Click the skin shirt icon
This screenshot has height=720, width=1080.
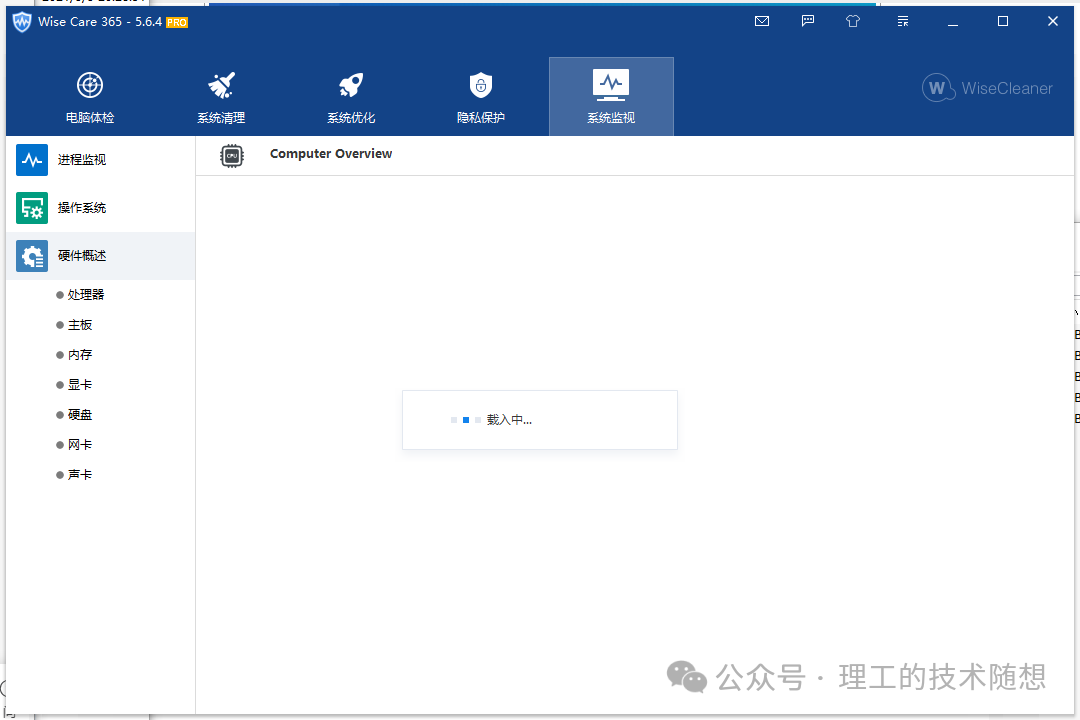click(853, 21)
